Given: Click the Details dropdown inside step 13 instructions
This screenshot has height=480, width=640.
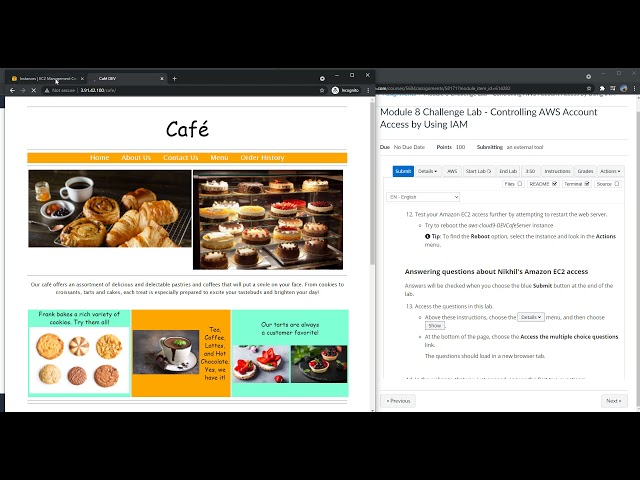Looking at the screenshot, I should point(531,317).
